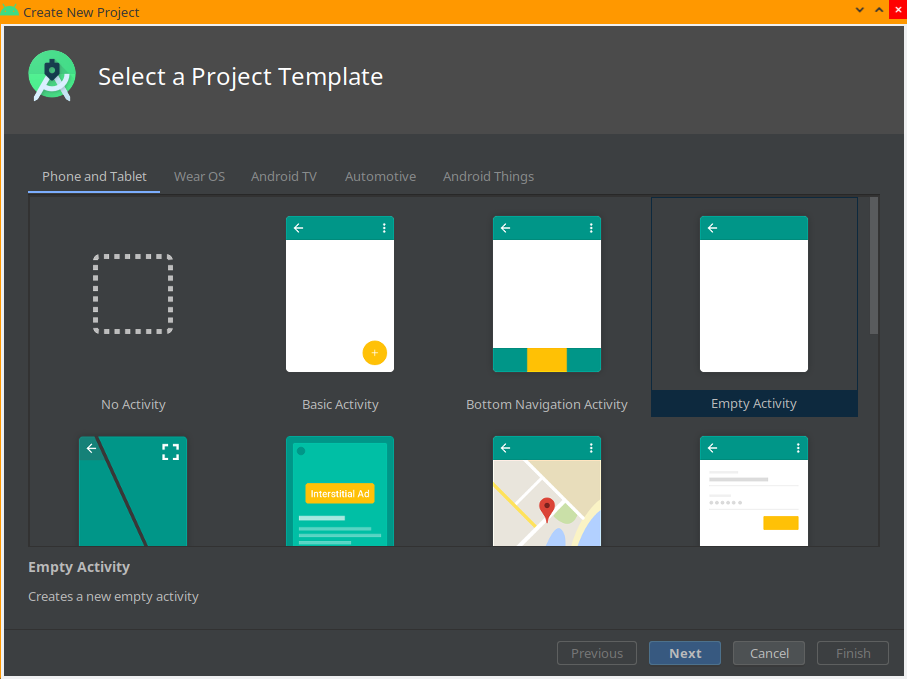Click the fullscreen brackets icon in Fullscreen template
This screenshot has height=679, width=907.
point(171,452)
